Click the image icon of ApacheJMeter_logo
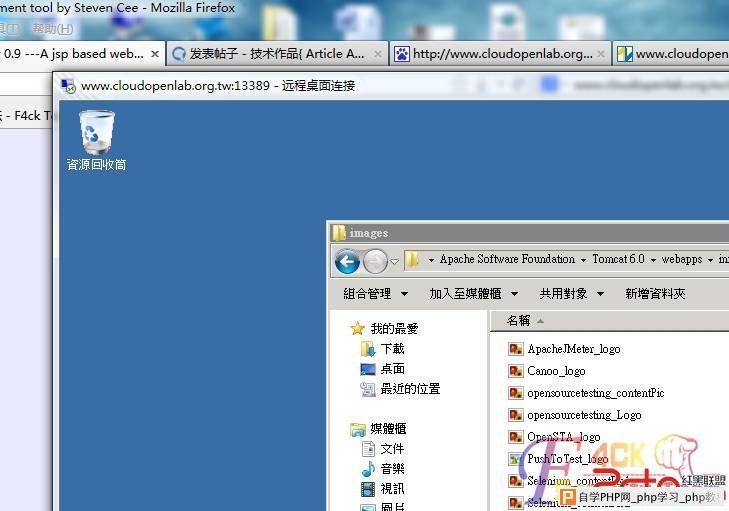The width and height of the screenshot is (729, 511). [516, 349]
